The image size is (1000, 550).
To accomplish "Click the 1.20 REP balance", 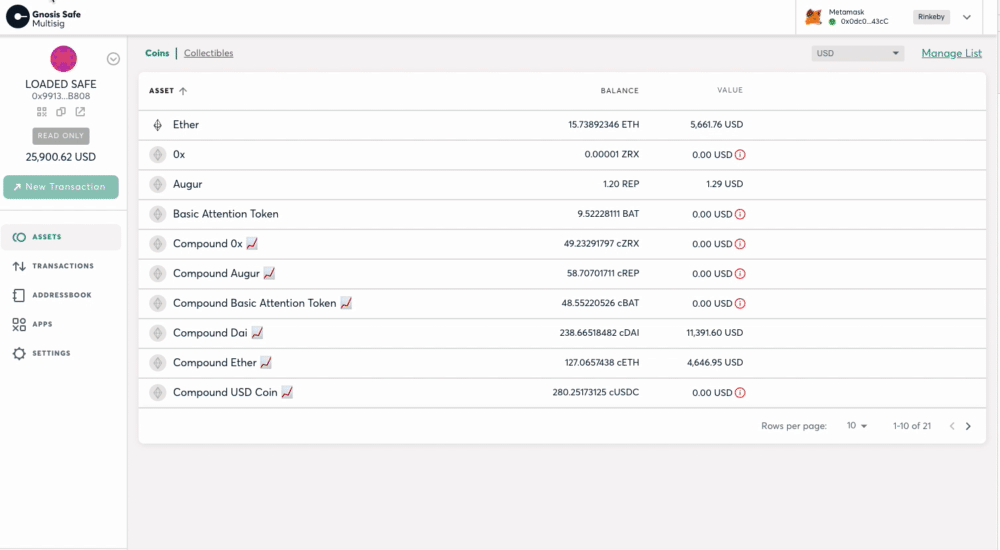I will (621, 184).
